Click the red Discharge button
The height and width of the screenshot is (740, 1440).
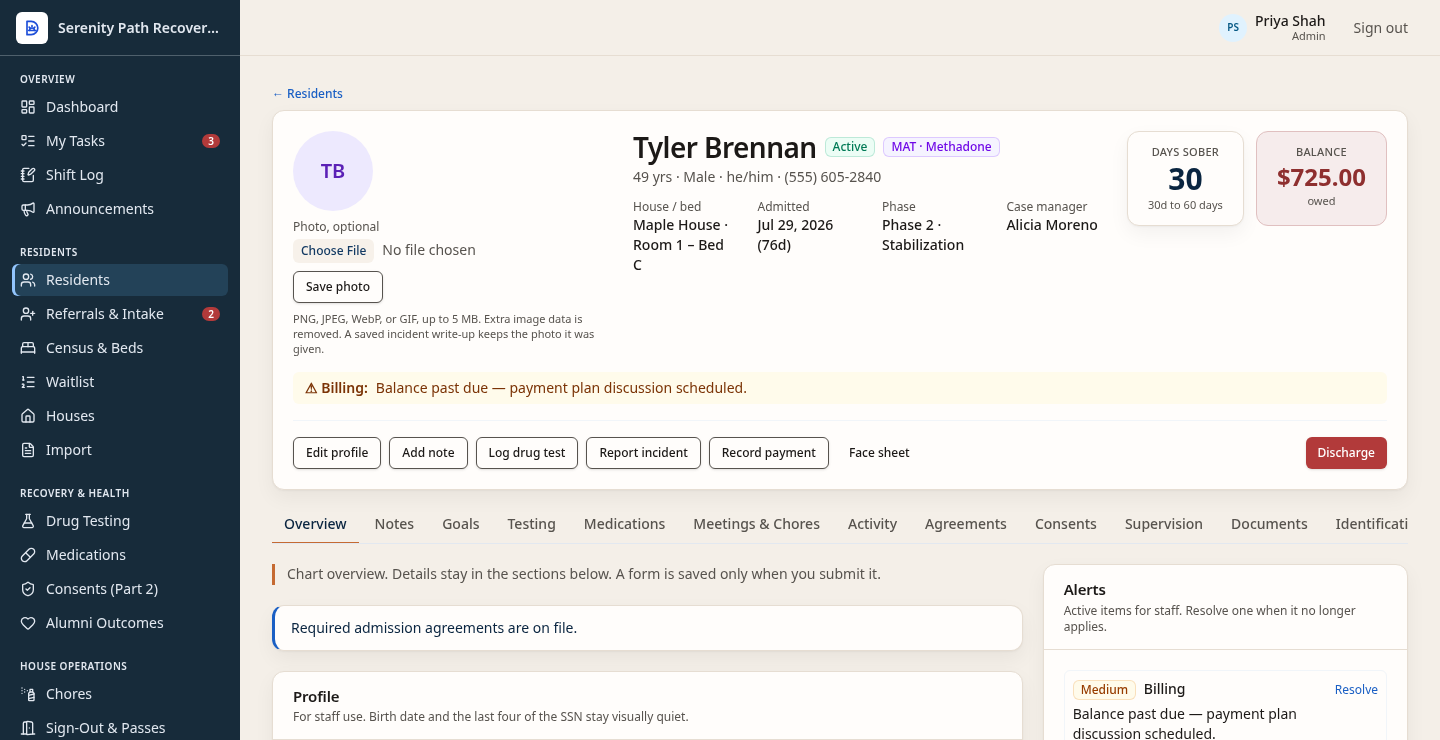(x=1346, y=453)
